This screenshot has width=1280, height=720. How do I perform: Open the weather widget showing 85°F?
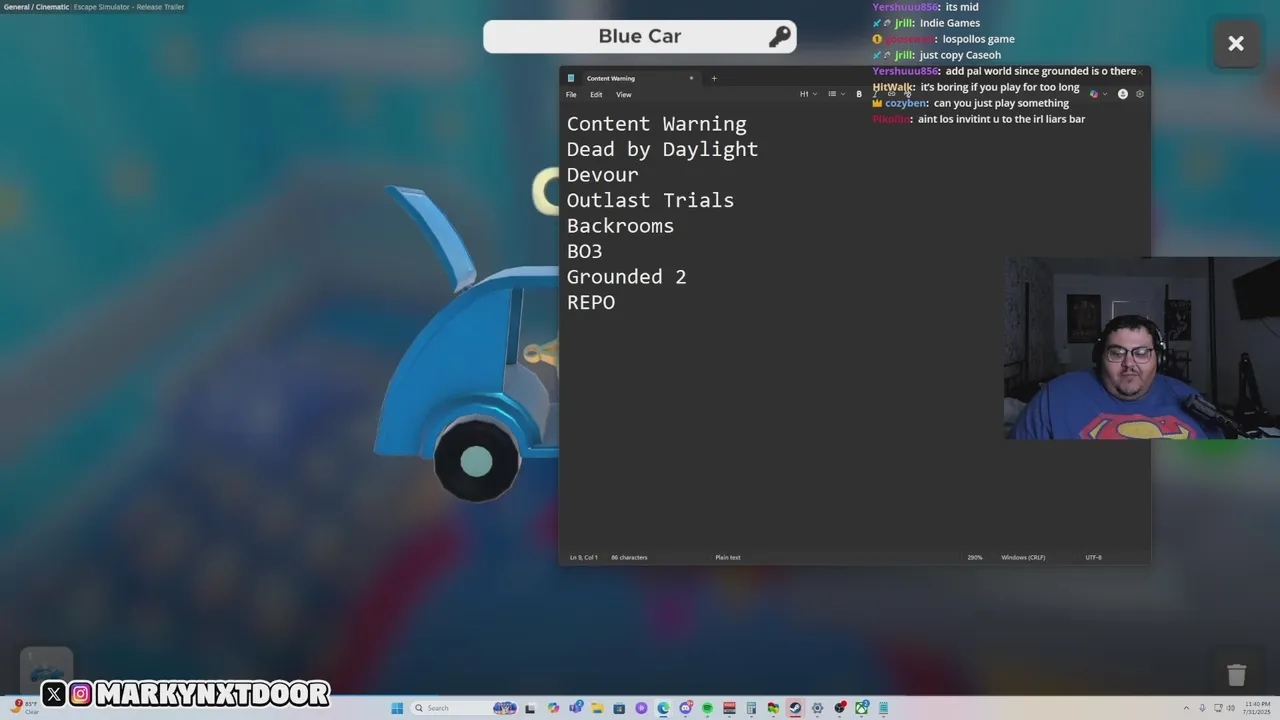(26, 708)
